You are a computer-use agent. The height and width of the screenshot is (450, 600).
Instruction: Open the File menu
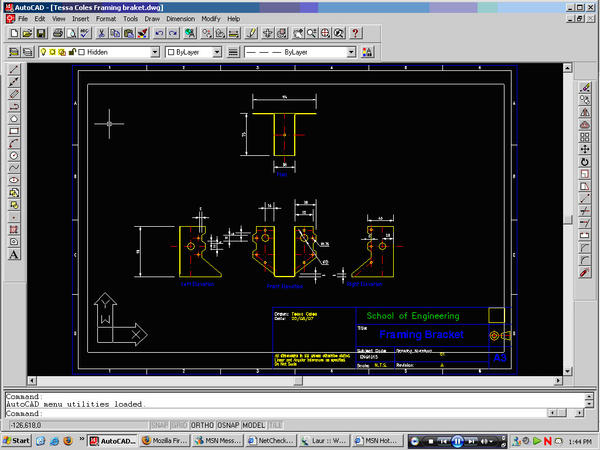(x=23, y=19)
